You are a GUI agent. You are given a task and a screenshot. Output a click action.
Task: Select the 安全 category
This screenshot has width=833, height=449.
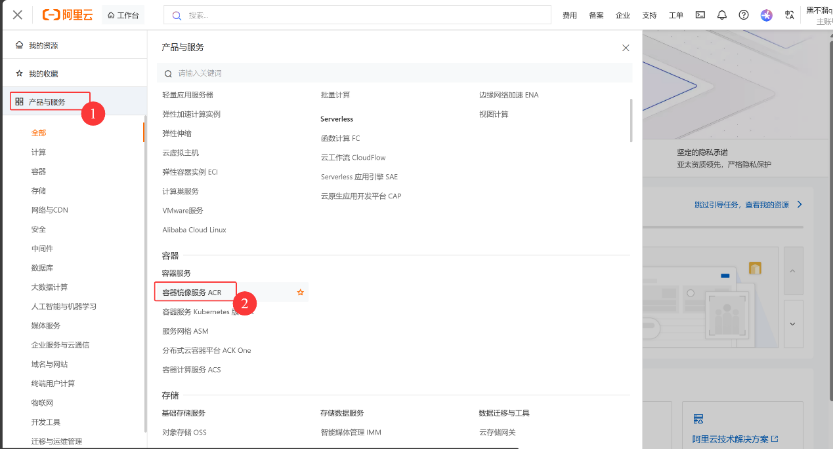pyautogui.click(x=39, y=230)
